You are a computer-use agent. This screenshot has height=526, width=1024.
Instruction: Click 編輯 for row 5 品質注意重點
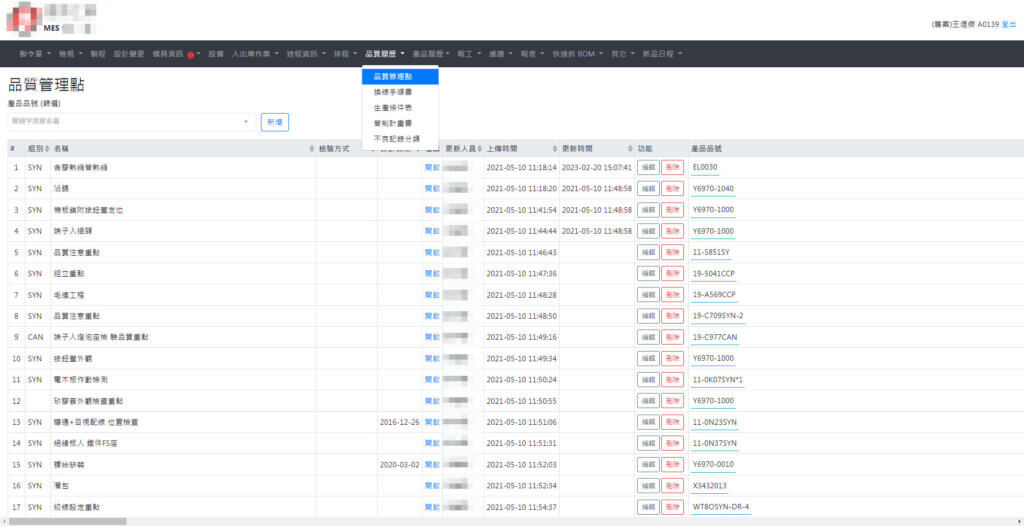(x=648, y=252)
